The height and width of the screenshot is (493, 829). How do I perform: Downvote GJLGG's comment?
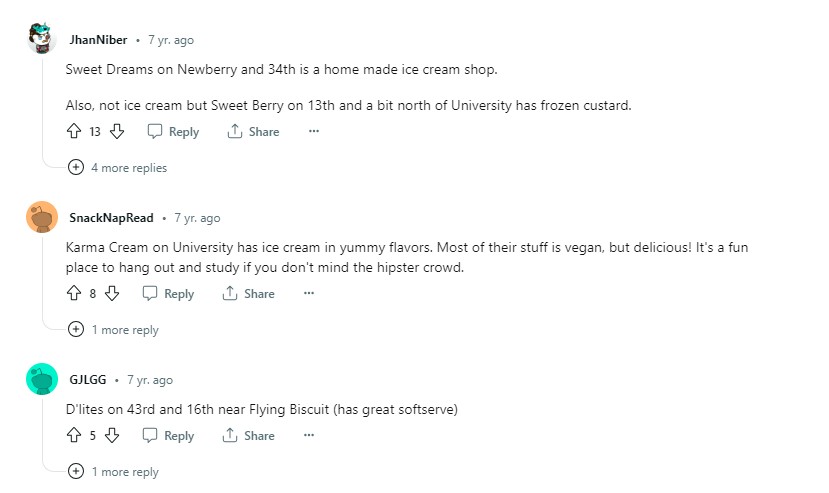point(112,436)
